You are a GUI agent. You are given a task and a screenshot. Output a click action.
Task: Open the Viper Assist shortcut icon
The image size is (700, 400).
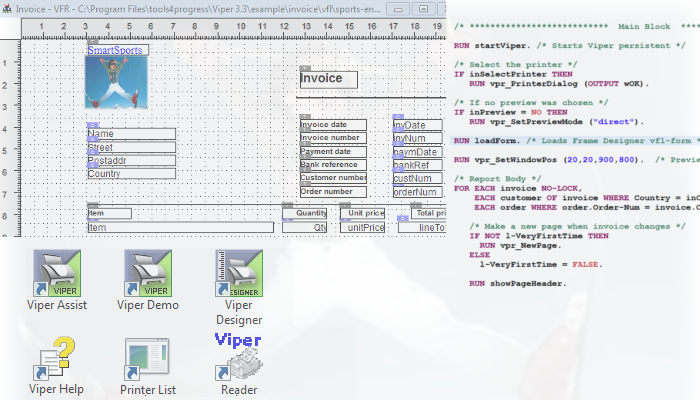click(x=57, y=273)
